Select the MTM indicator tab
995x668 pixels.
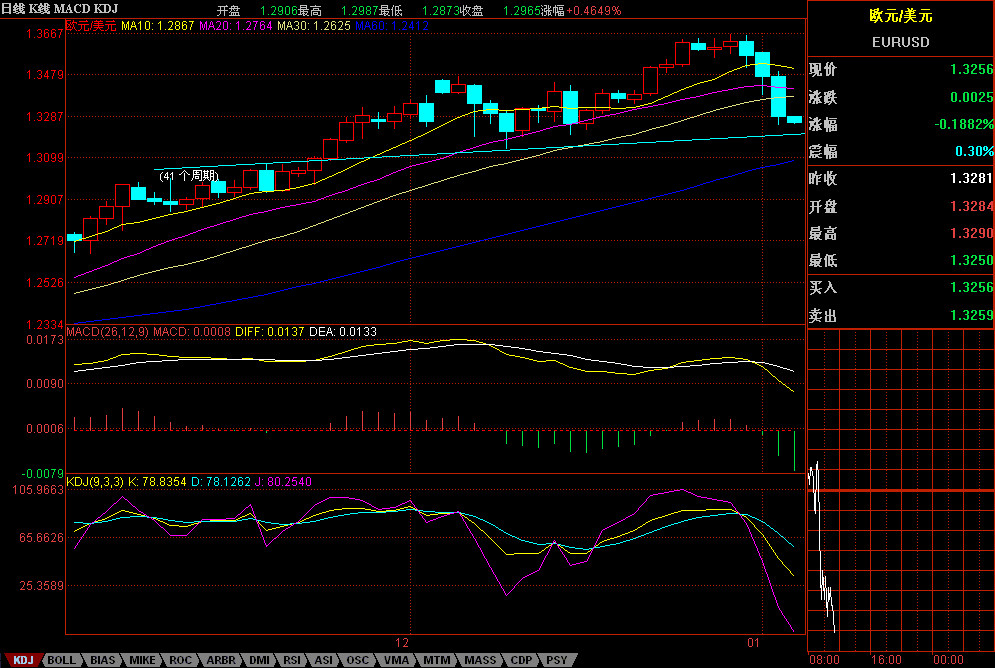click(x=436, y=660)
